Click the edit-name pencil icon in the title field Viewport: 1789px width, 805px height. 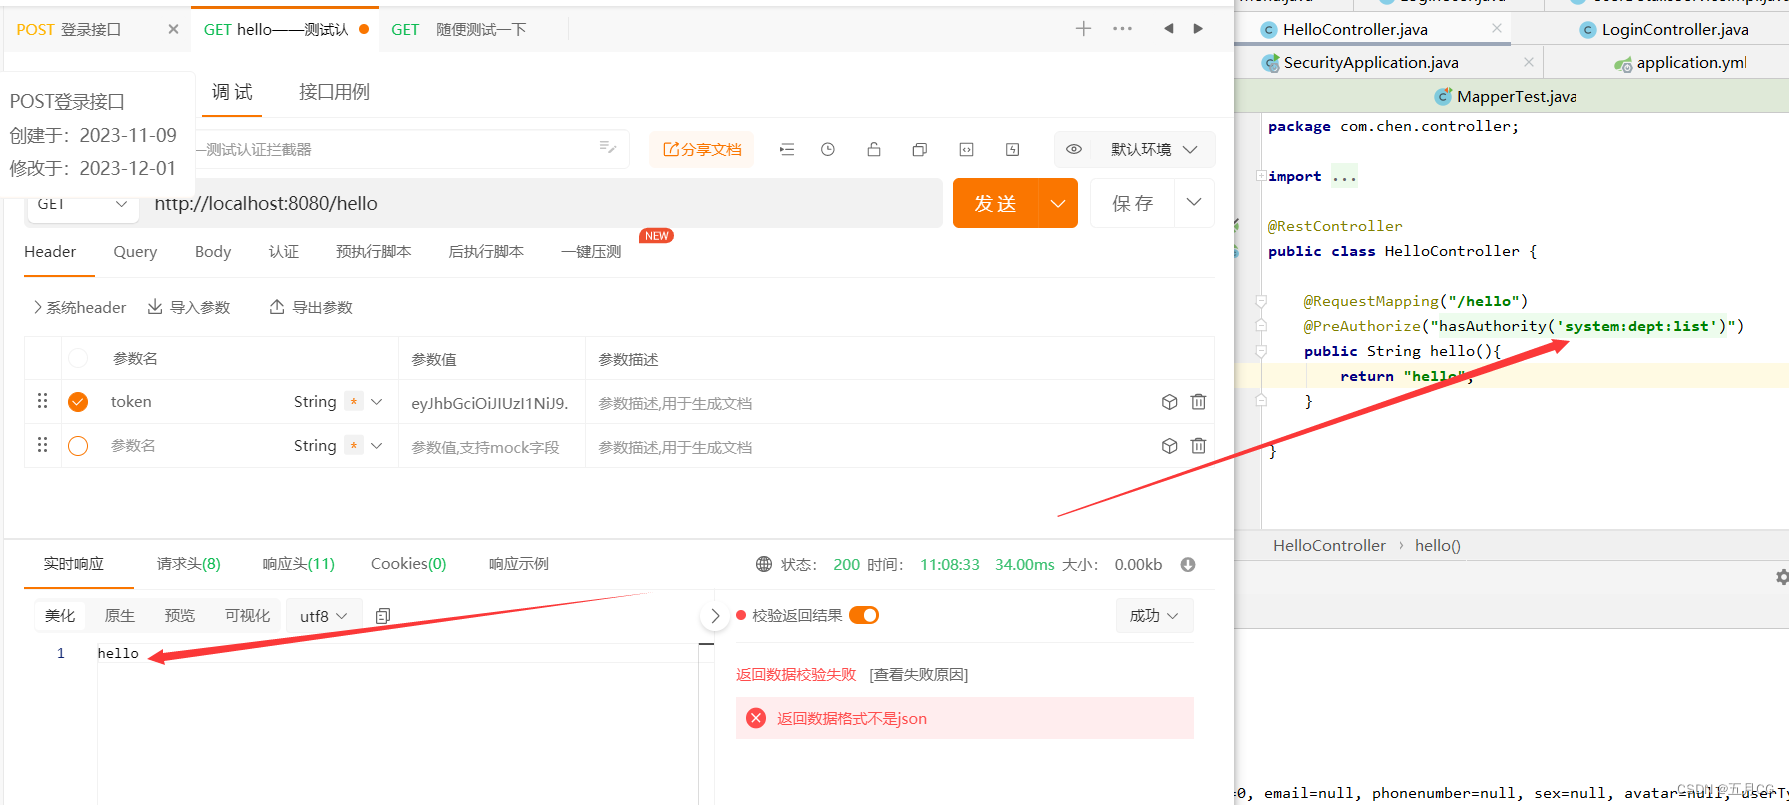coord(607,147)
